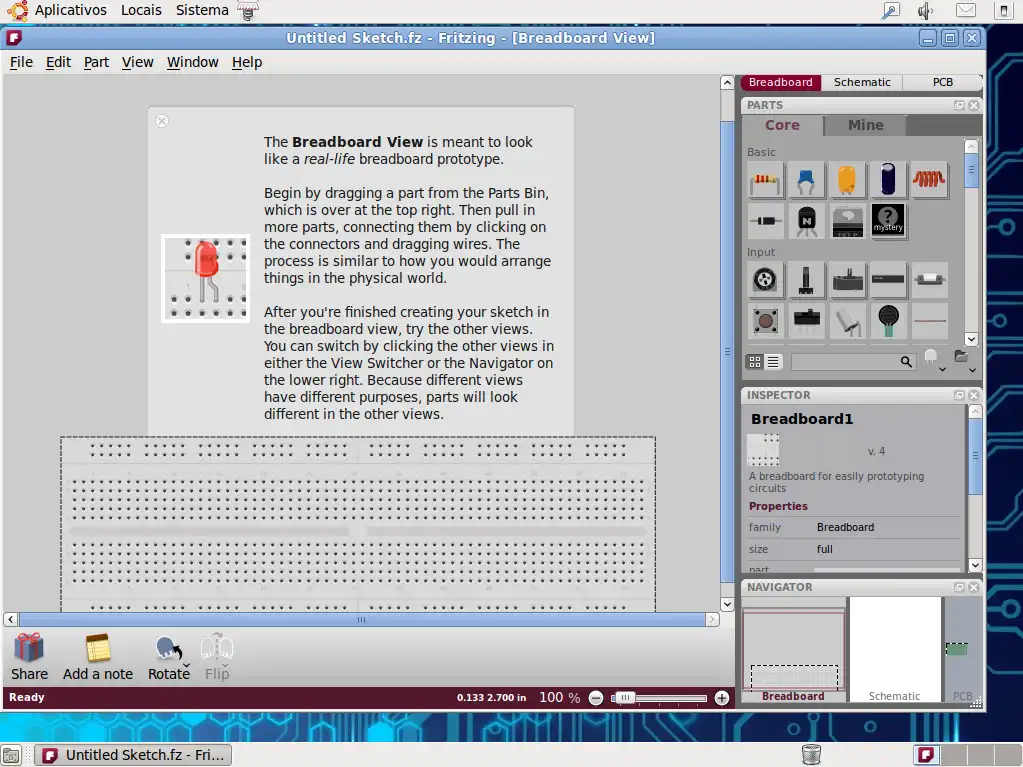
Task: Close the Inspector panel
Action: [x=974, y=395]
